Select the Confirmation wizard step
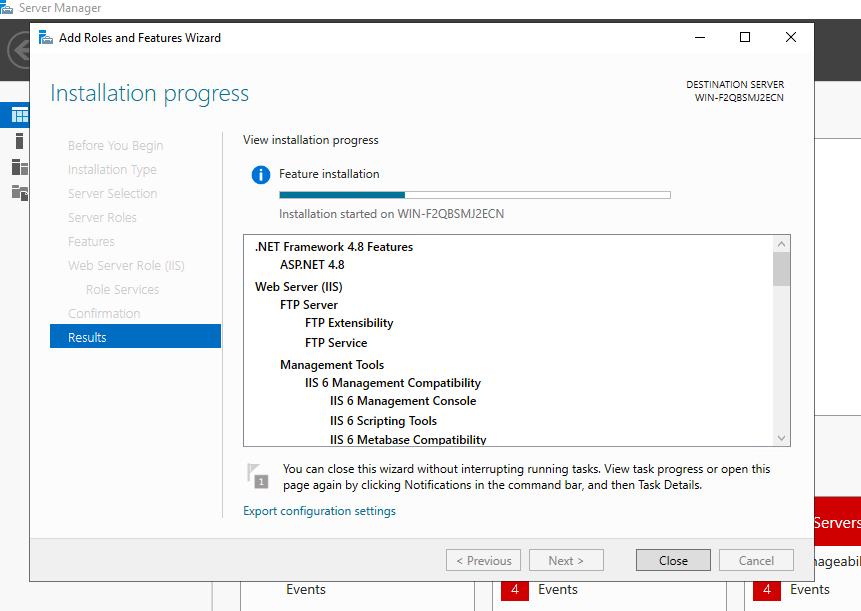This screenshot has height=611, width=861. pos(104,313)
